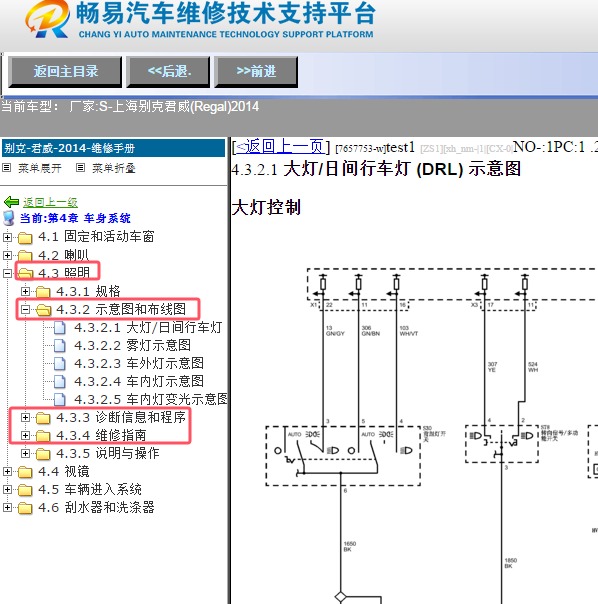This screenshot has height=604, width=598.
Task: Click 菜单展开 to expand all menus
Action: [x=40, y=168]
